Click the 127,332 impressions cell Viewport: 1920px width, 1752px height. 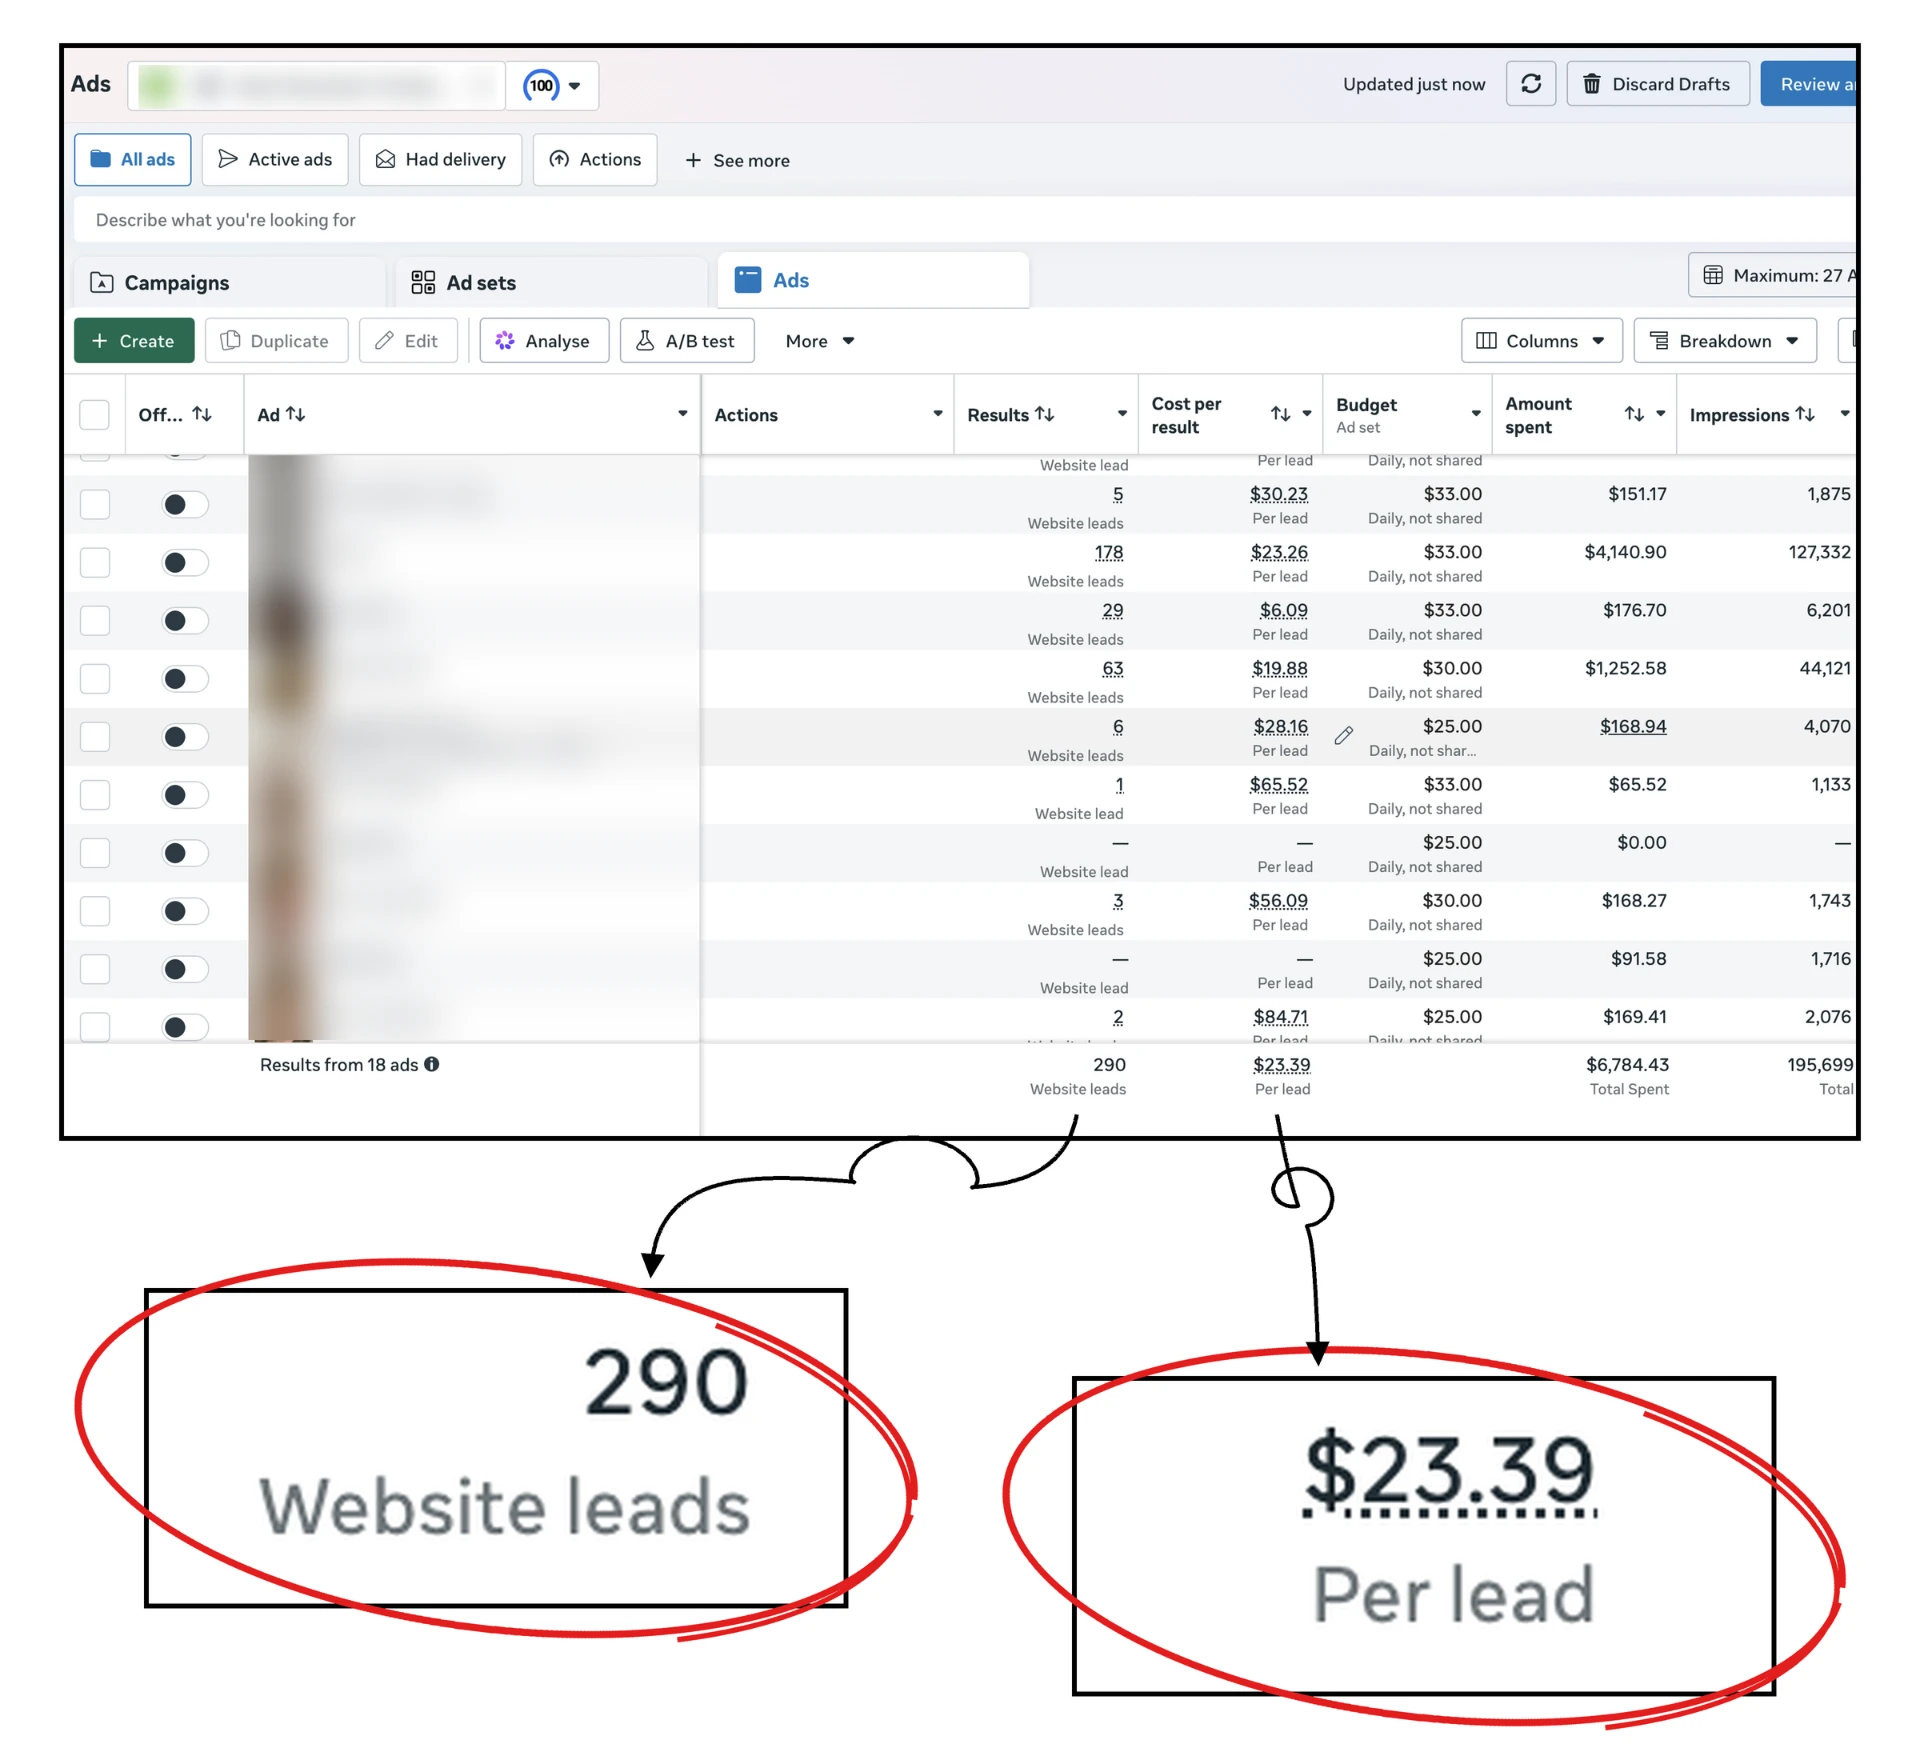(1819, 552)
